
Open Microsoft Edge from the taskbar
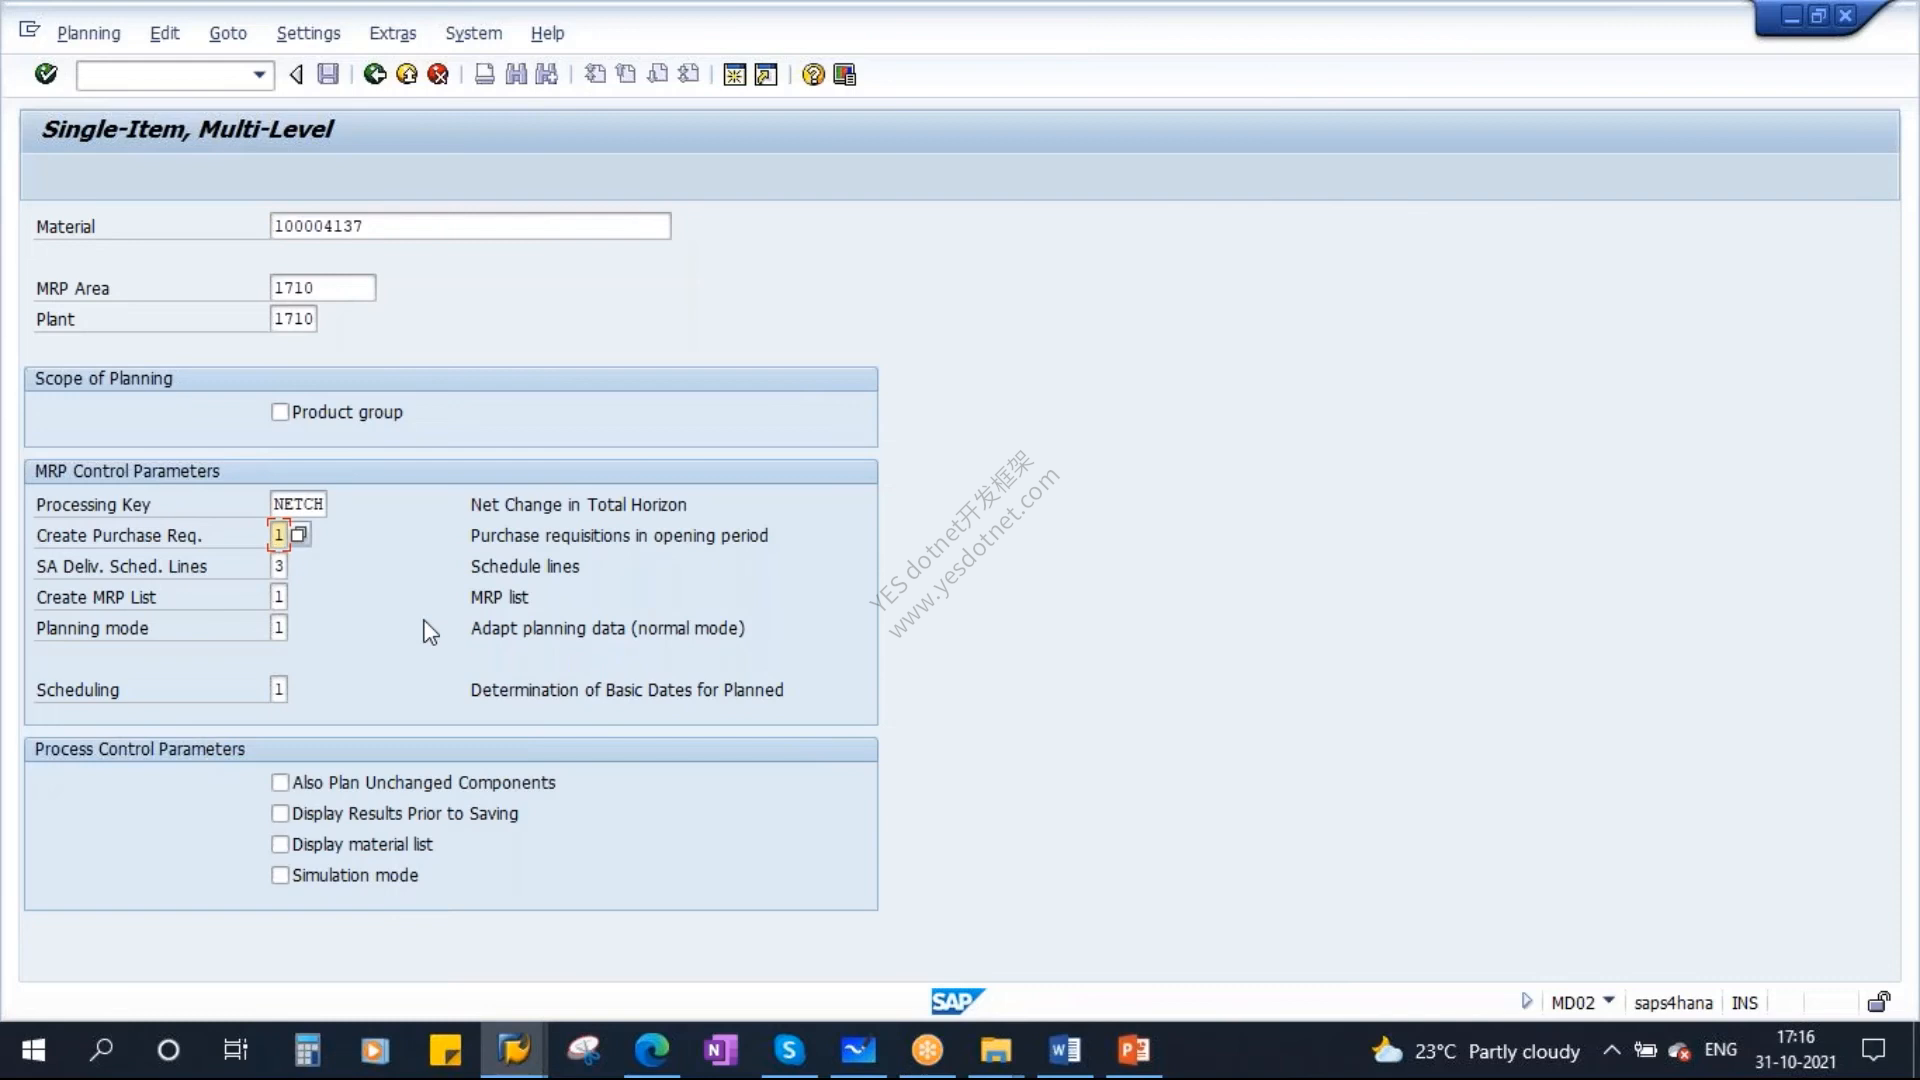click(652, 1050)
